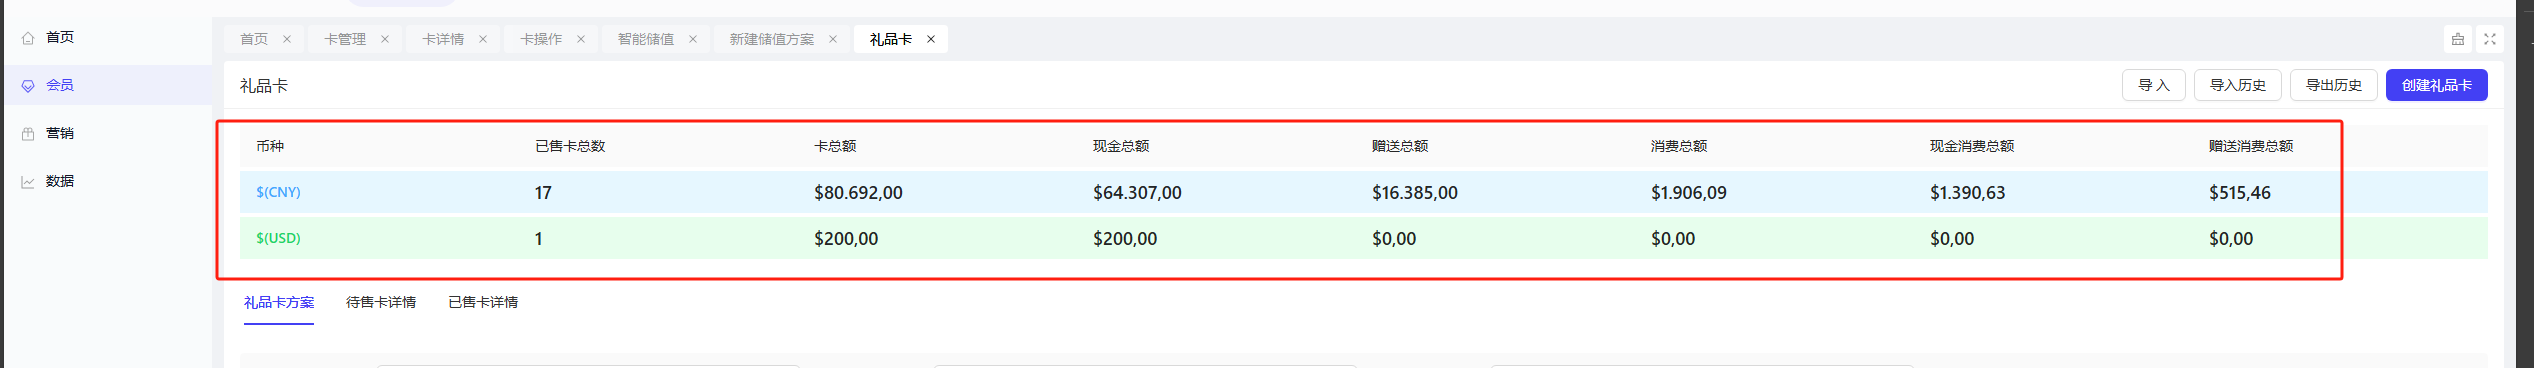This screenshot has width=2534, height=368.
Task: Switch to the 首页 tab
Action: (254, 39)
